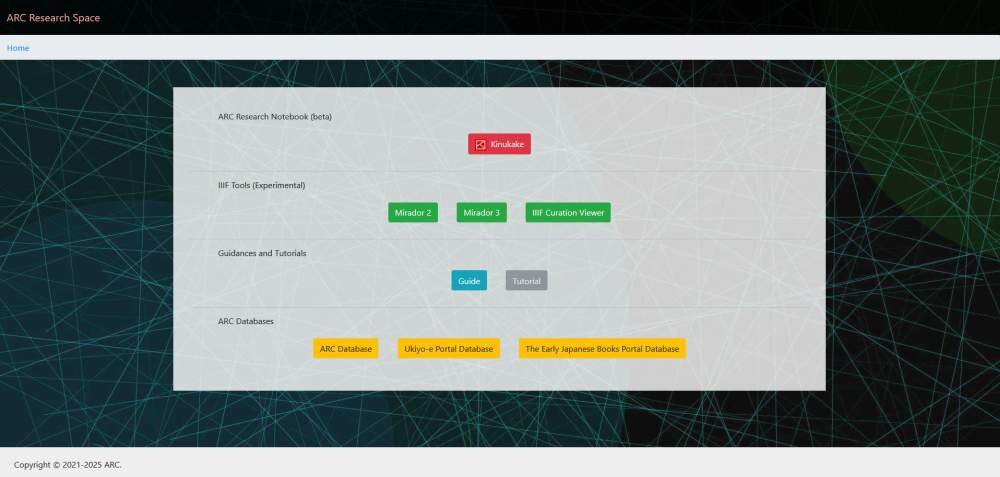Go to the ARC Database
1000x477 pixels.
345,349
